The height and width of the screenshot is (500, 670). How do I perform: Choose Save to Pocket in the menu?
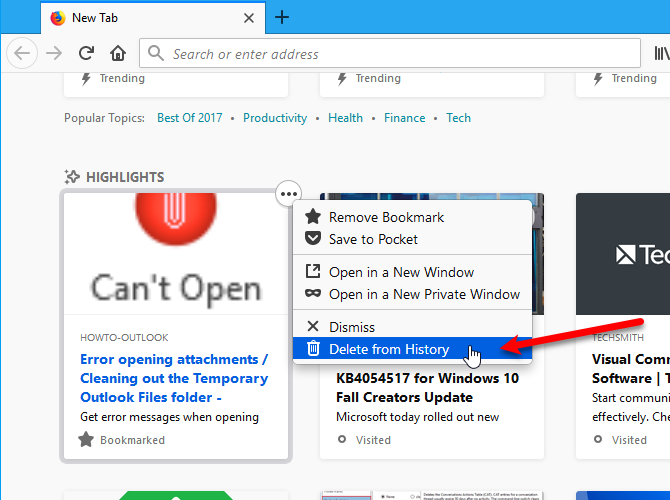click(412, 239)
